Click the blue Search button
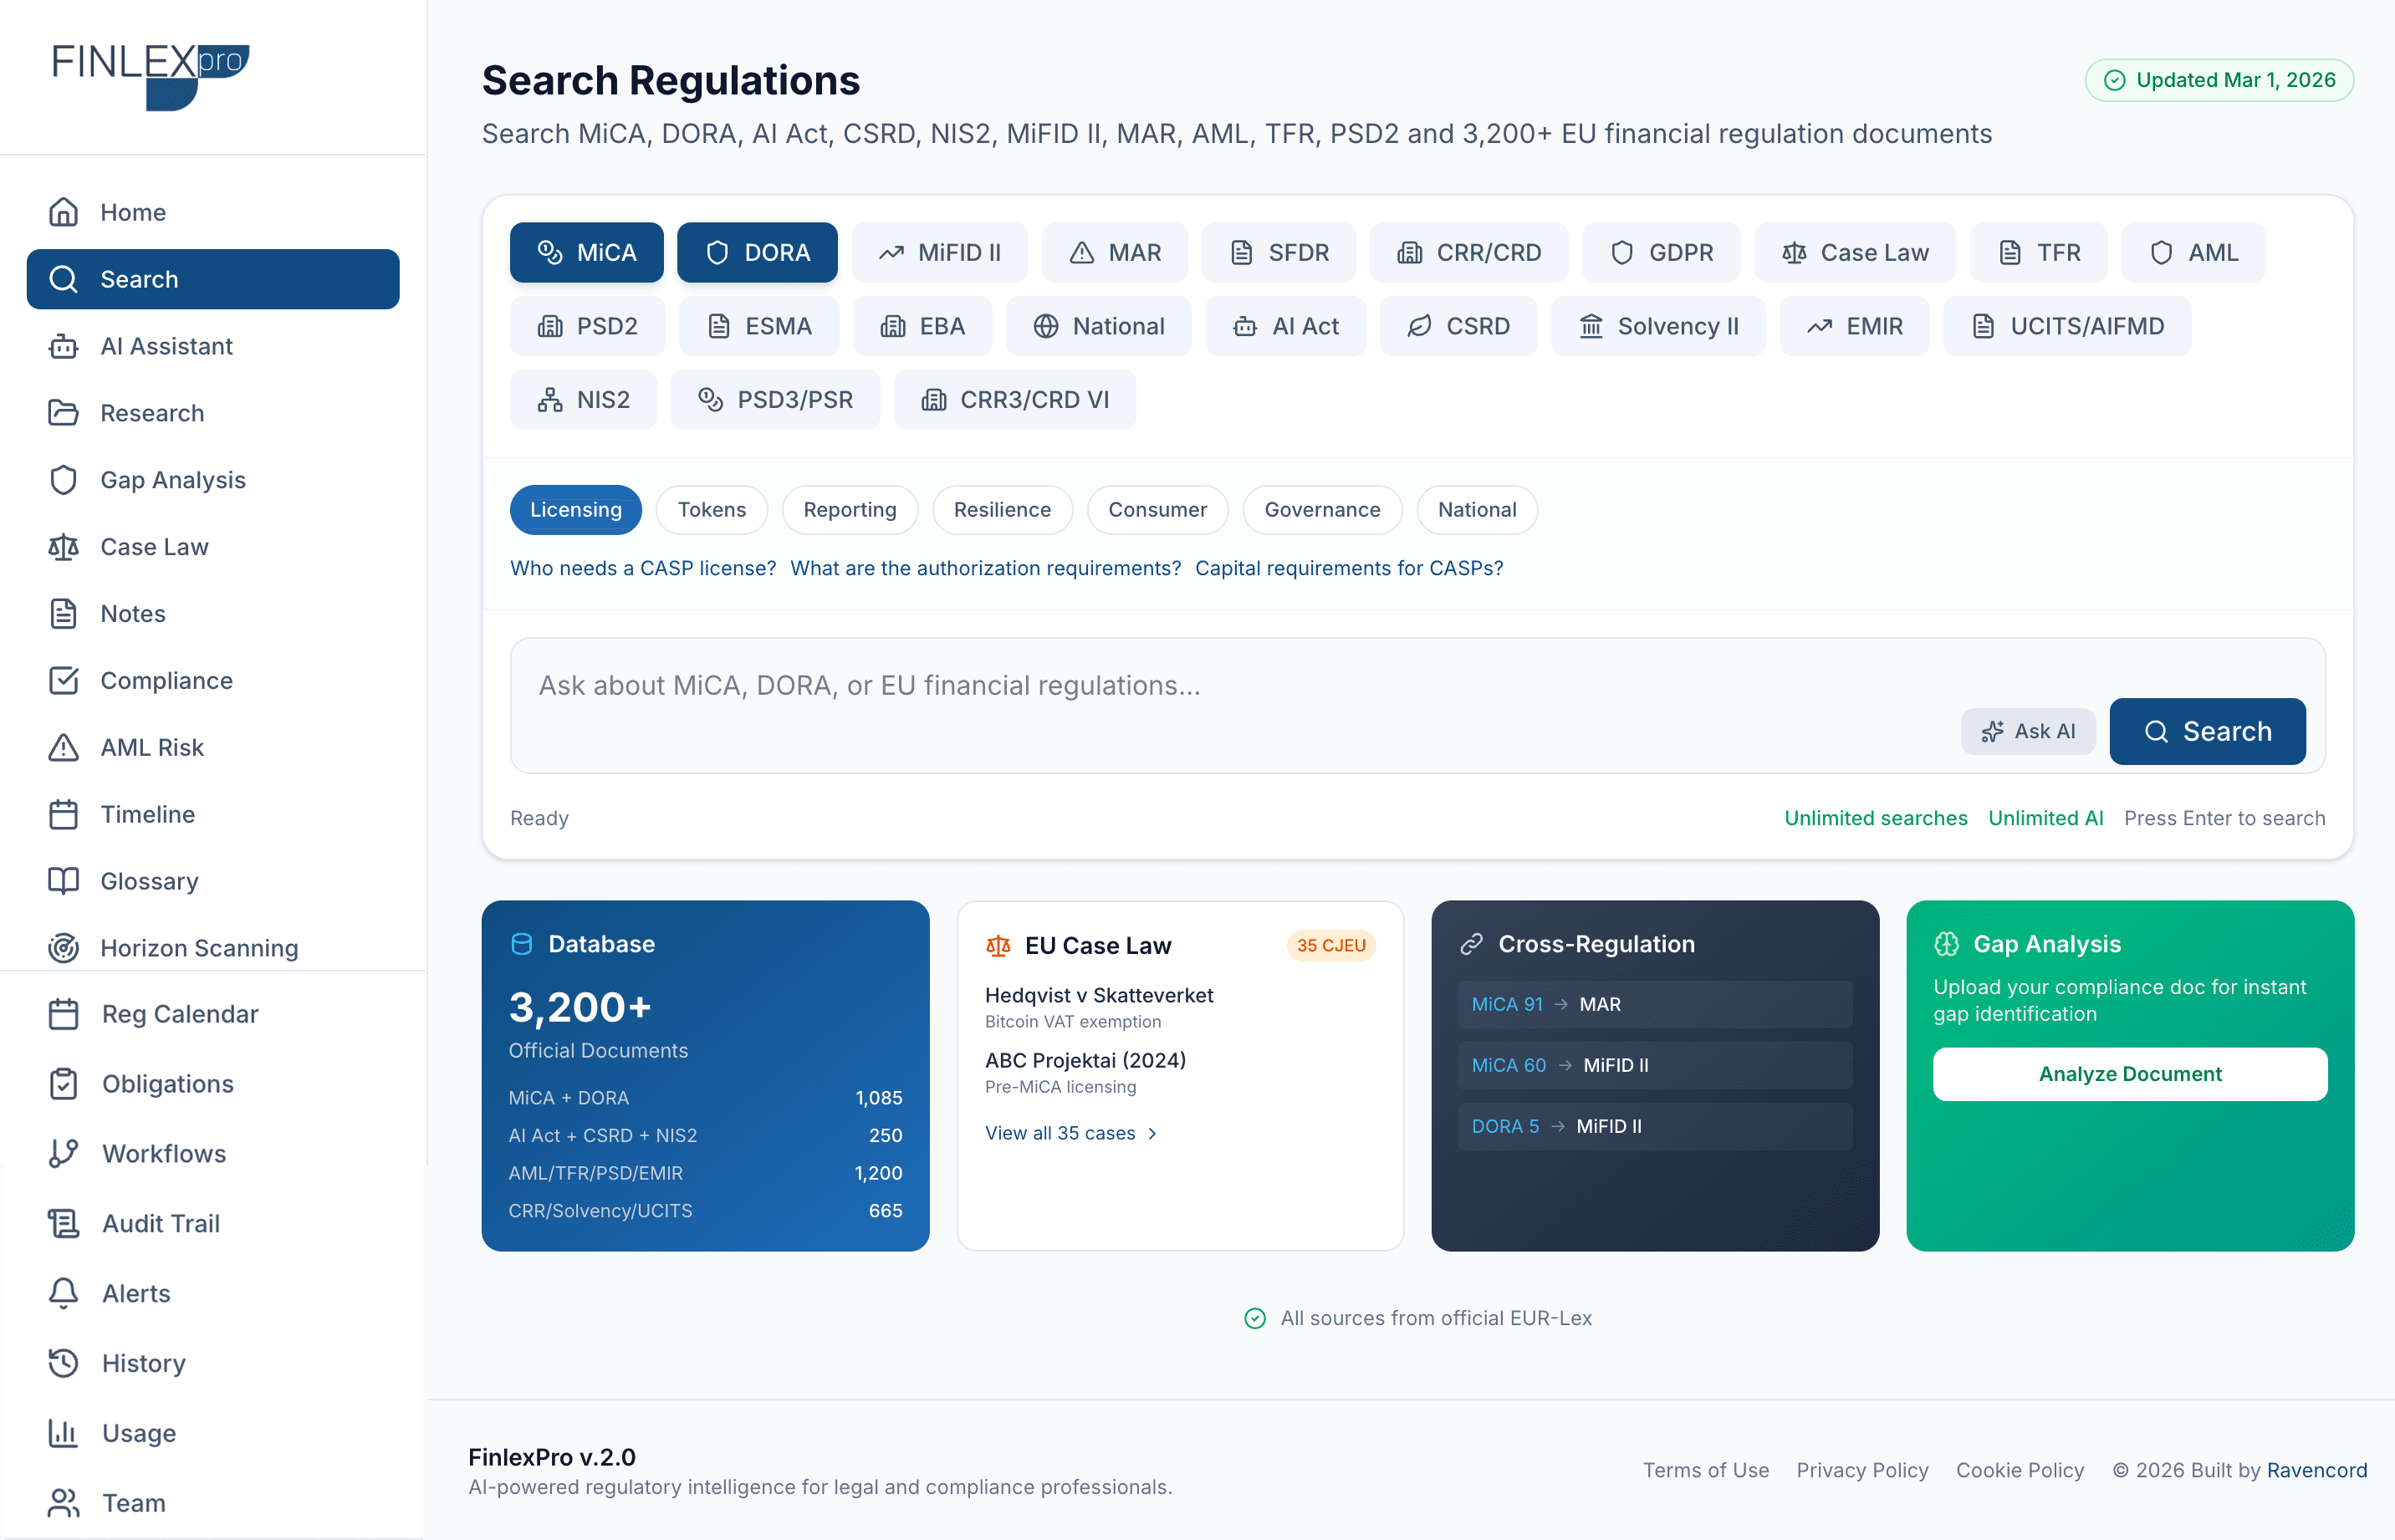 pyautogui.click(x=2207, y=731)
